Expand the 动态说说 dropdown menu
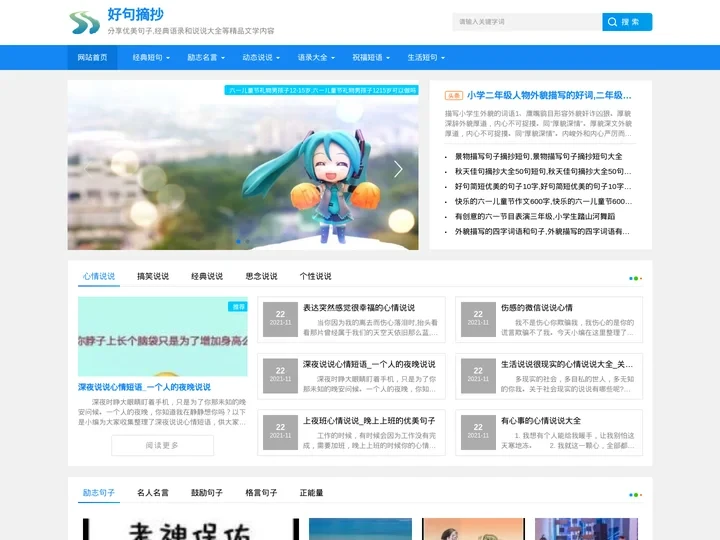The width and height of the screenshot is (720, 540). pos(261,57)
